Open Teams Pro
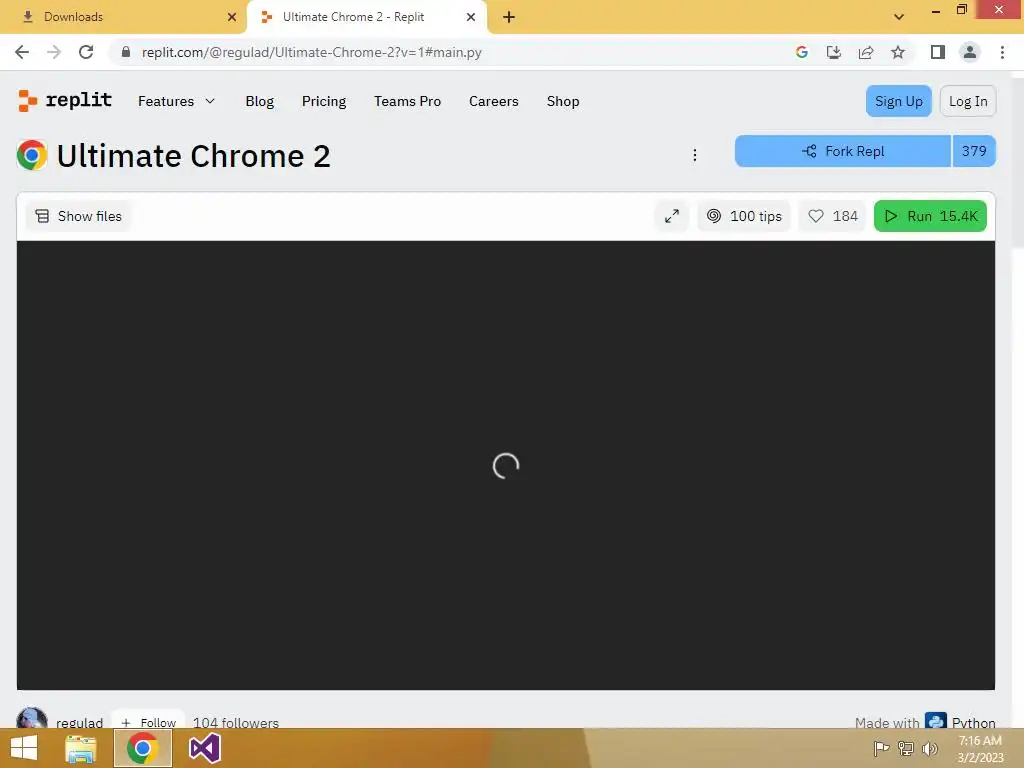This screenshot has width=1024, height=768. pos(408,101)
